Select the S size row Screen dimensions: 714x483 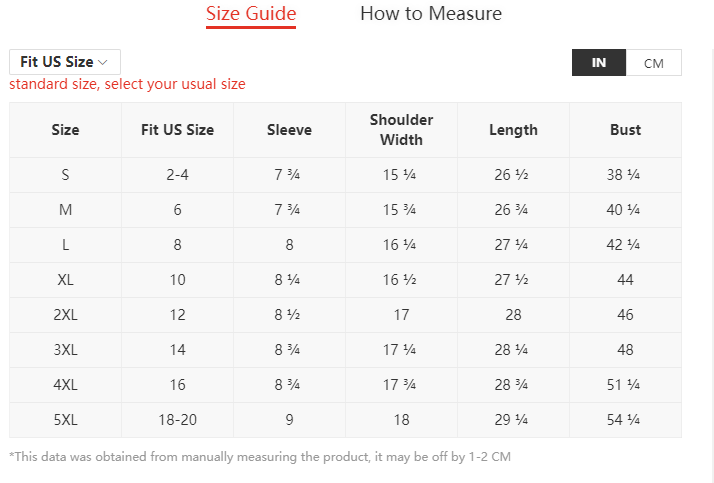(x=65, y=175)
